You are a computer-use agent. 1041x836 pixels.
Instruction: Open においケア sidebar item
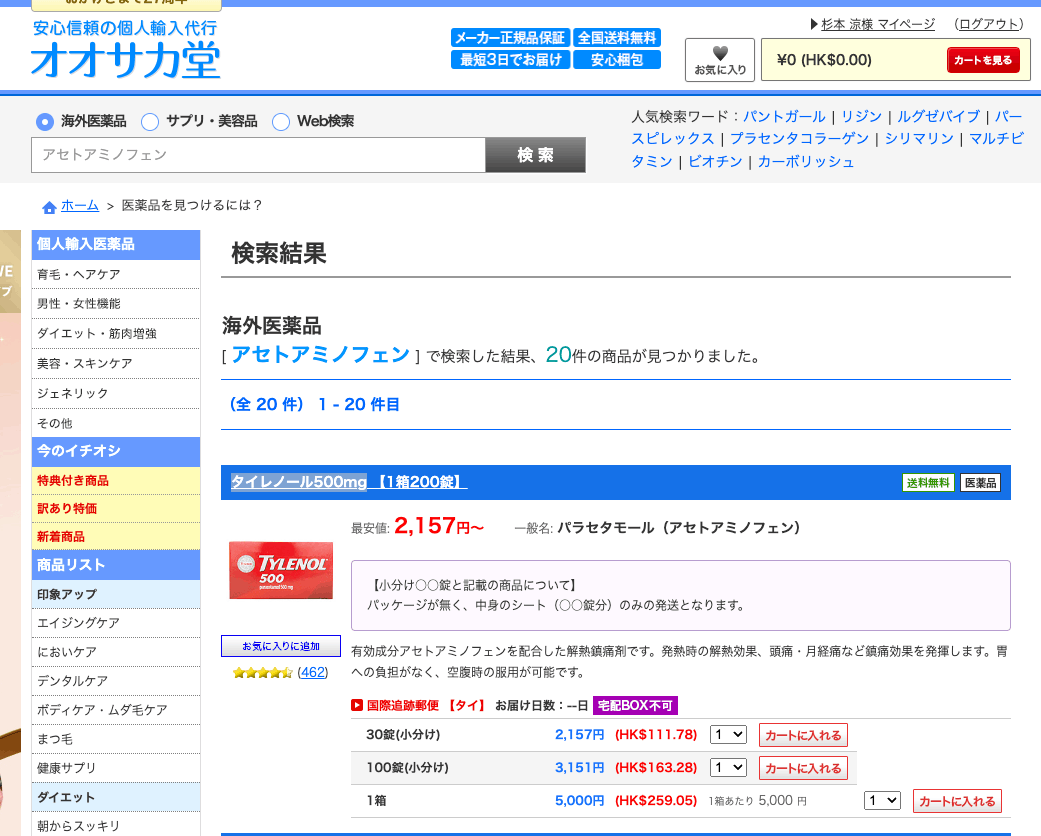pos(116,652)
